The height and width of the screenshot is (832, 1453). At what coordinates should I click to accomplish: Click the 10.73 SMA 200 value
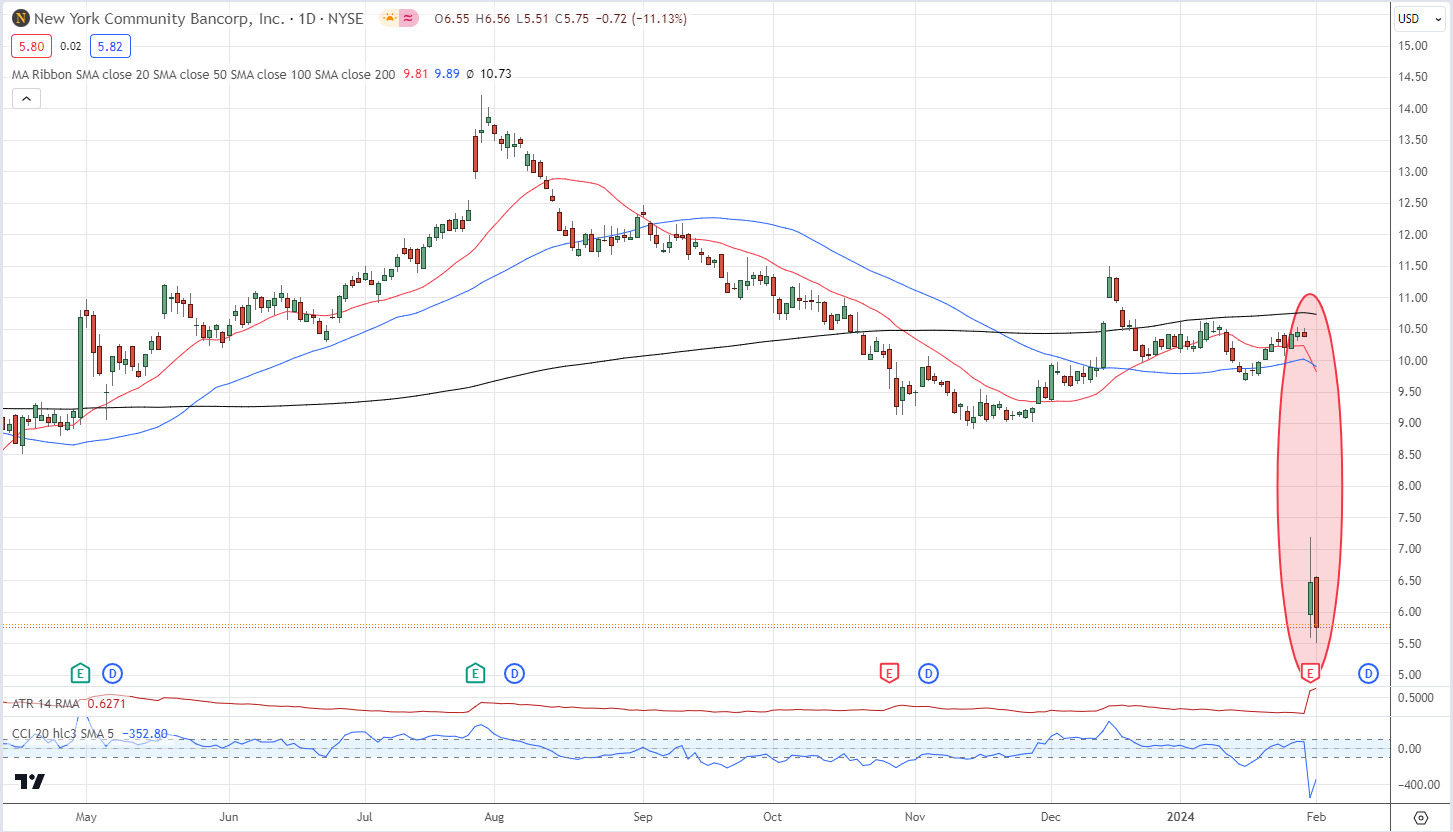[496, 74]
